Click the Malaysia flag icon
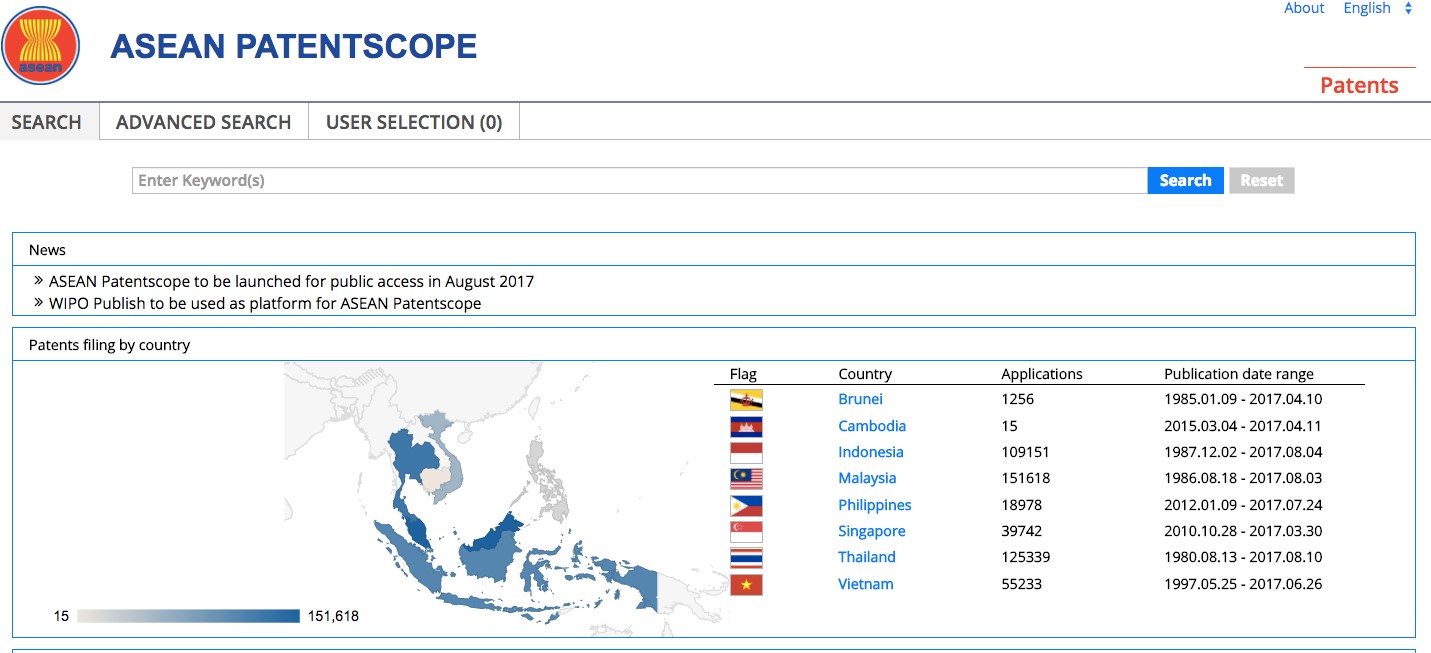1431x653 pixels. coord(746,479)
